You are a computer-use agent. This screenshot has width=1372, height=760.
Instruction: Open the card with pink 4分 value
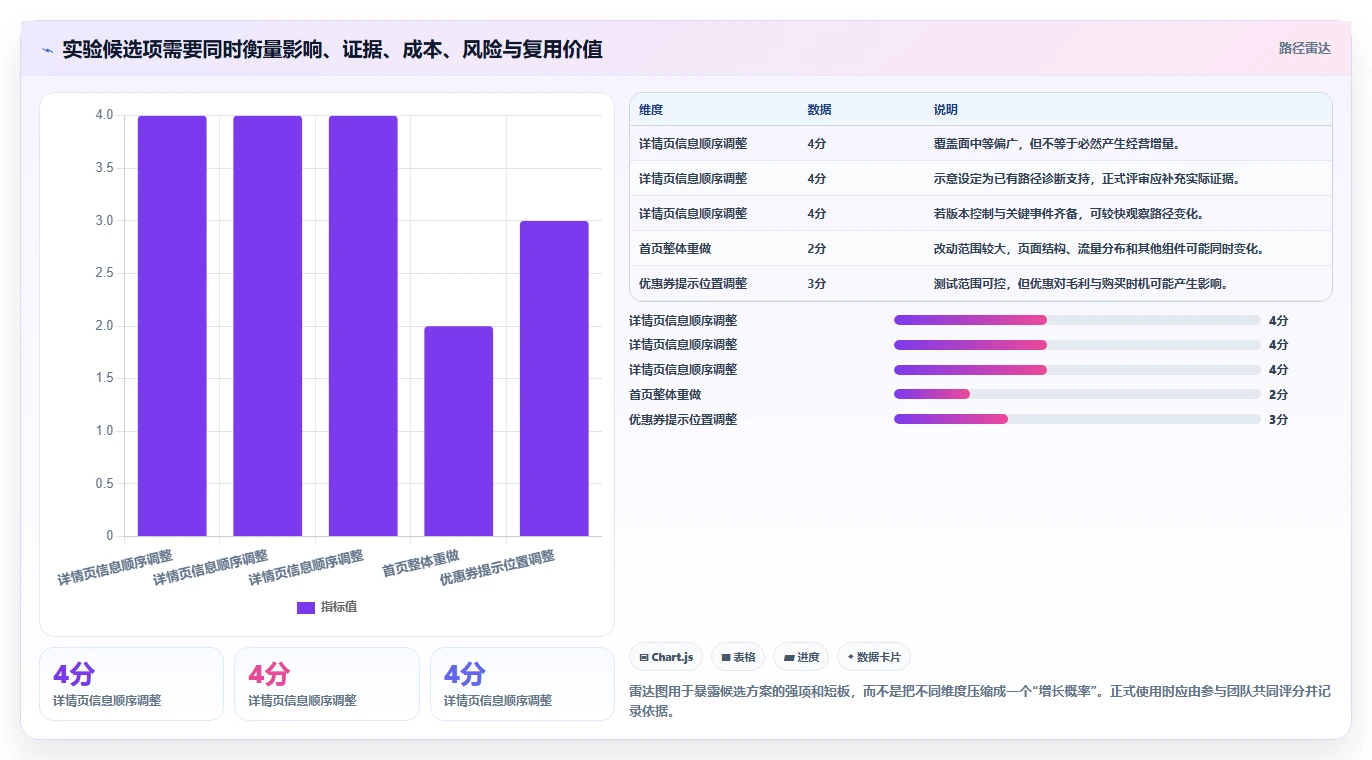327,684
